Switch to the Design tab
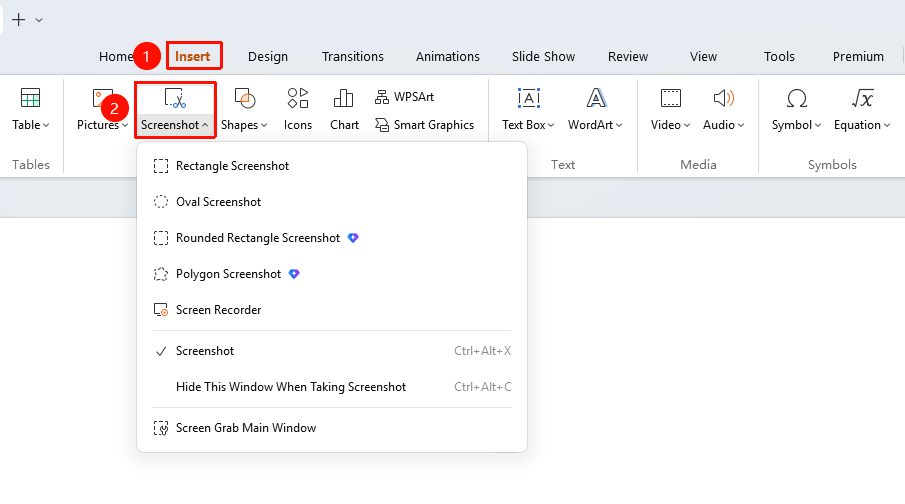 coord(268,57)
